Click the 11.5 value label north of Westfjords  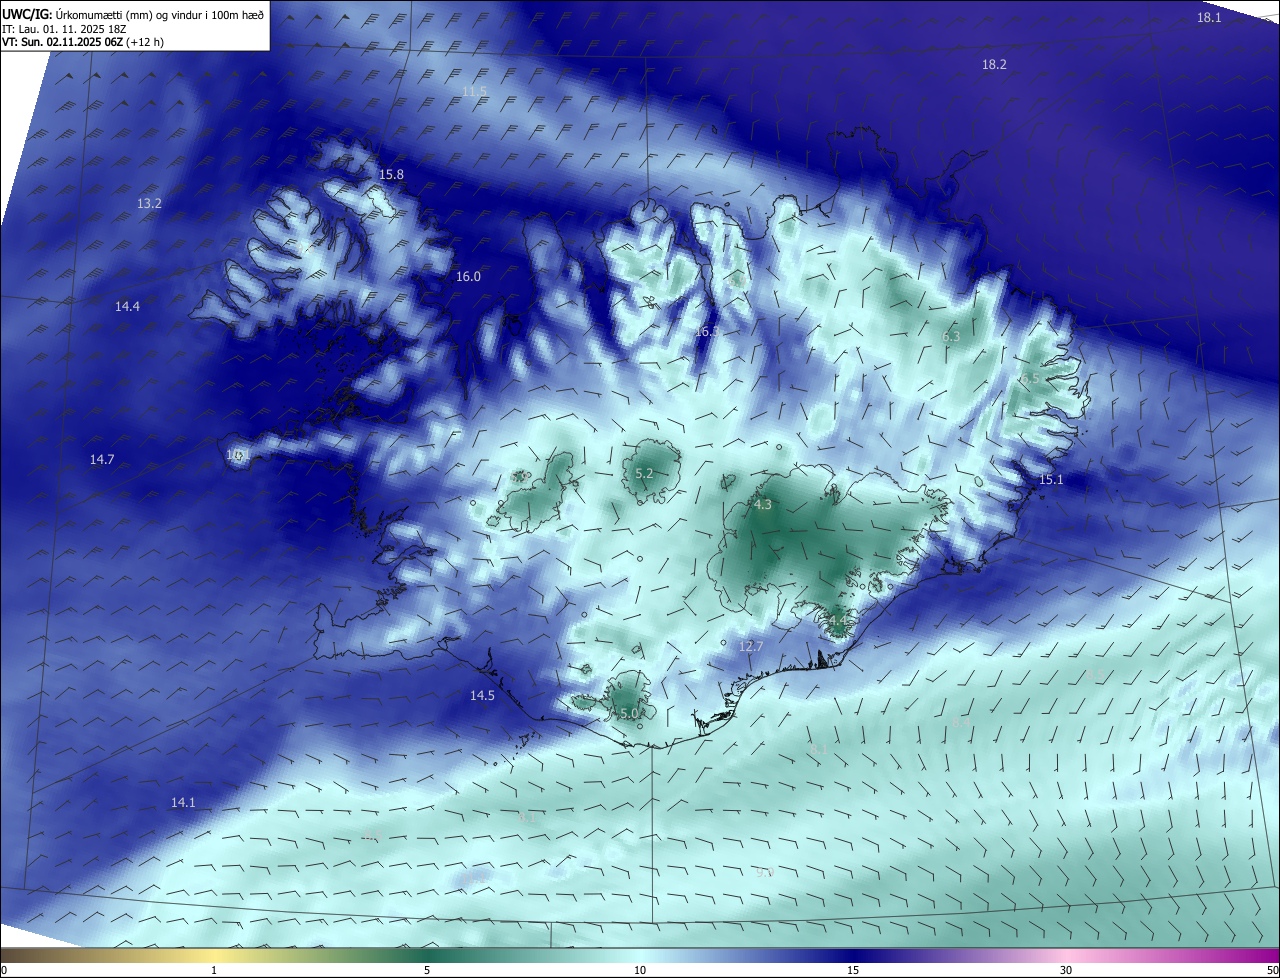tap(474, 92)
